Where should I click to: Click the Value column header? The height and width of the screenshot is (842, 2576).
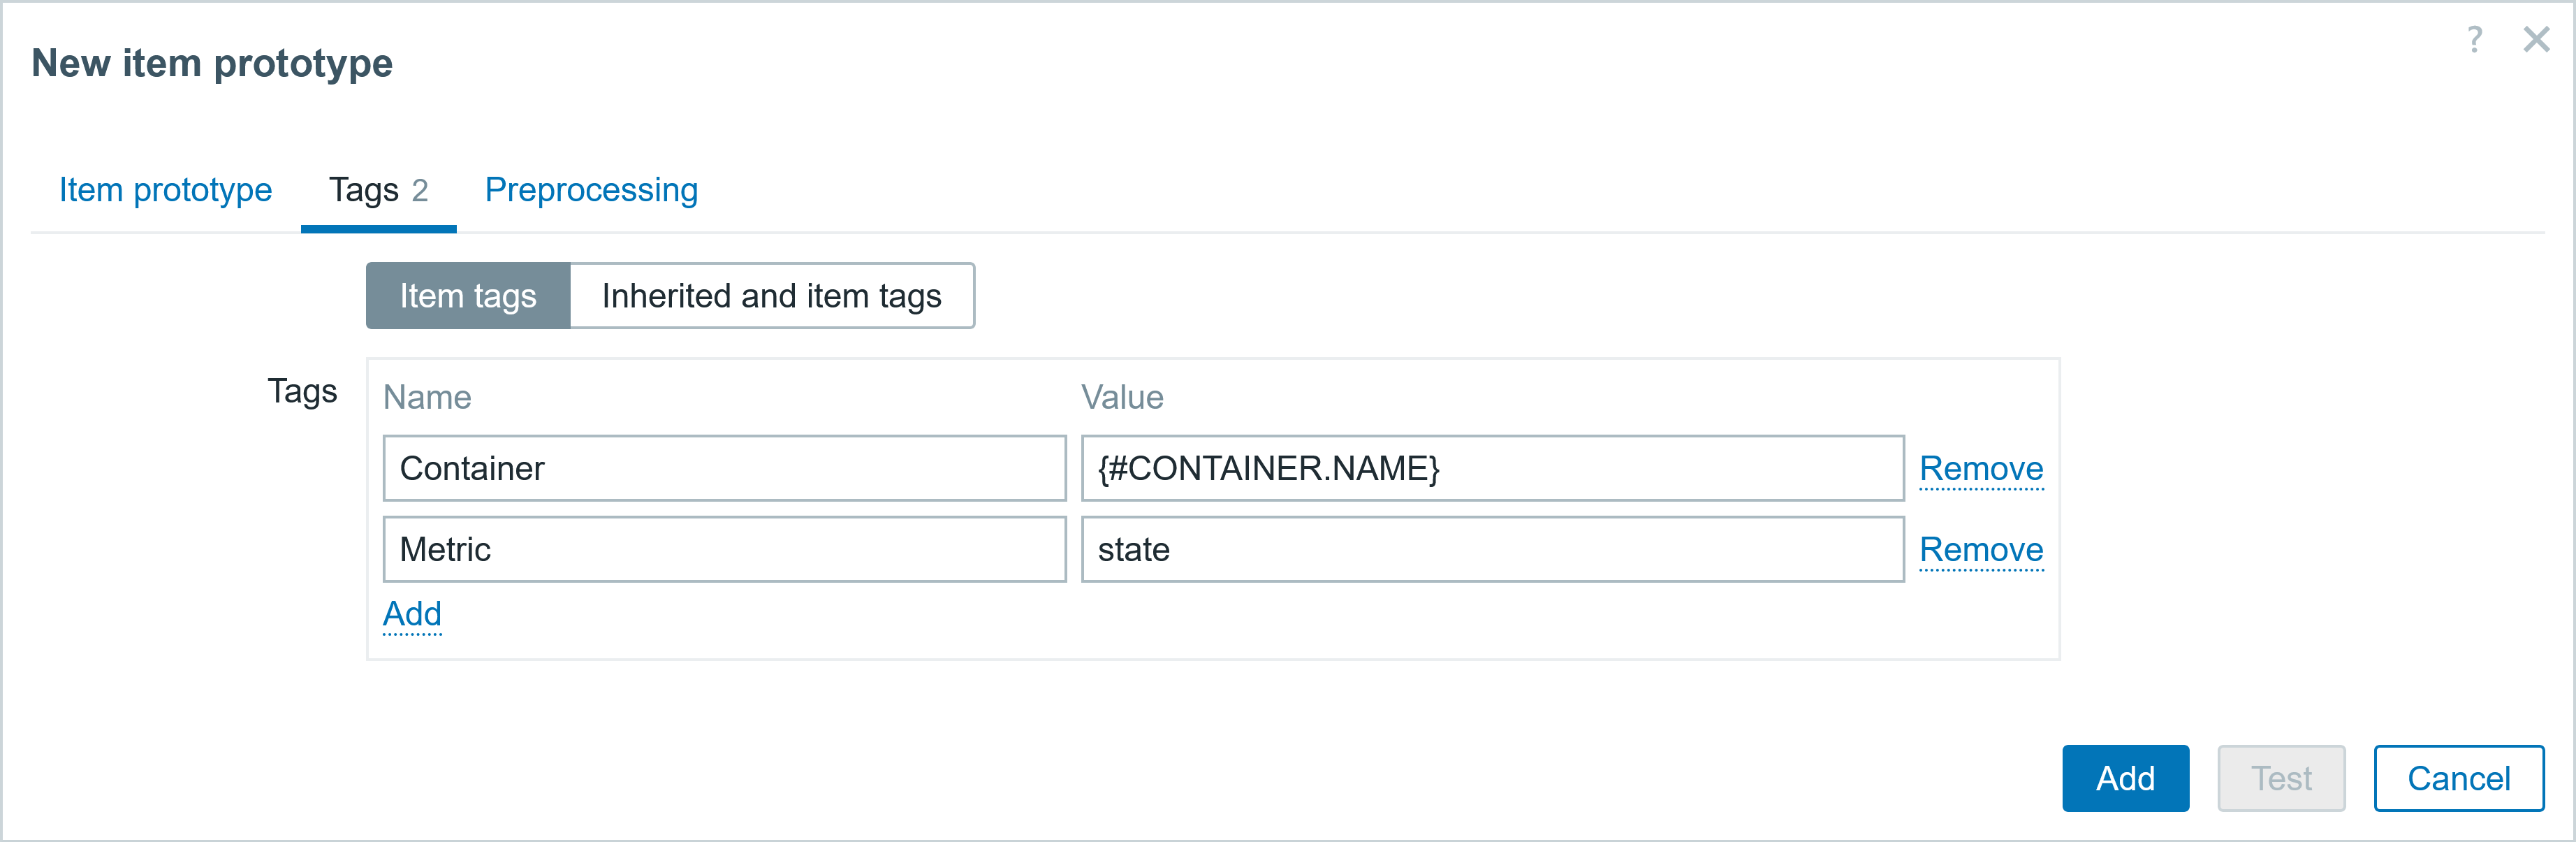click(1122, 397)
